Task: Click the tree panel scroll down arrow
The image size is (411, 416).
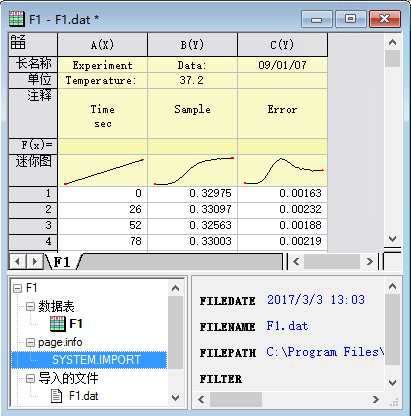Action: click(x=176, y=398)
